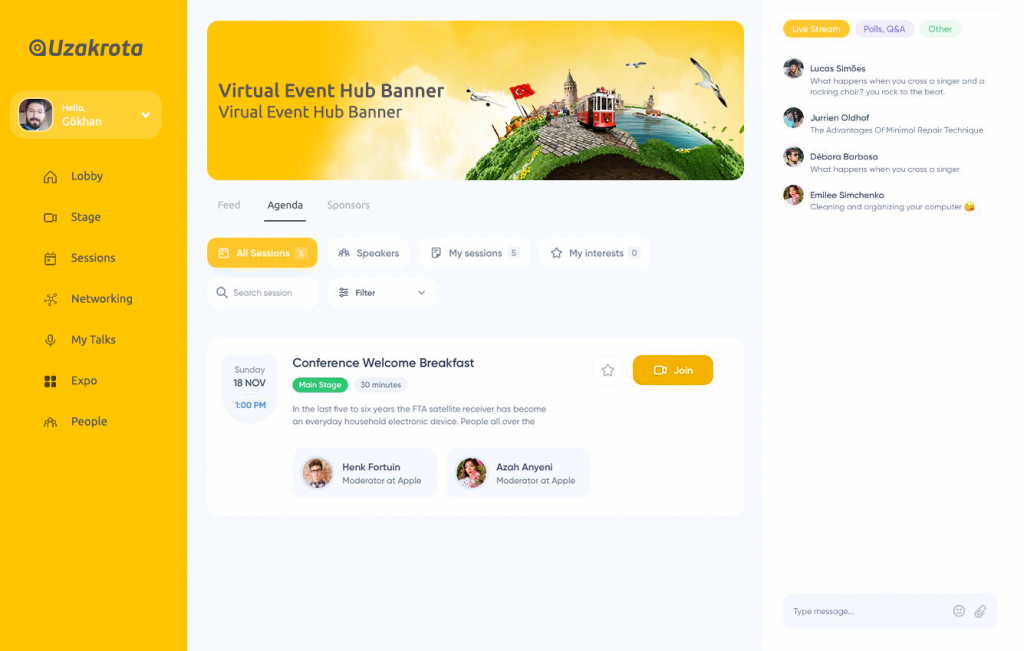
Task: Open the Lobby home icon
Action: [50, 177]
